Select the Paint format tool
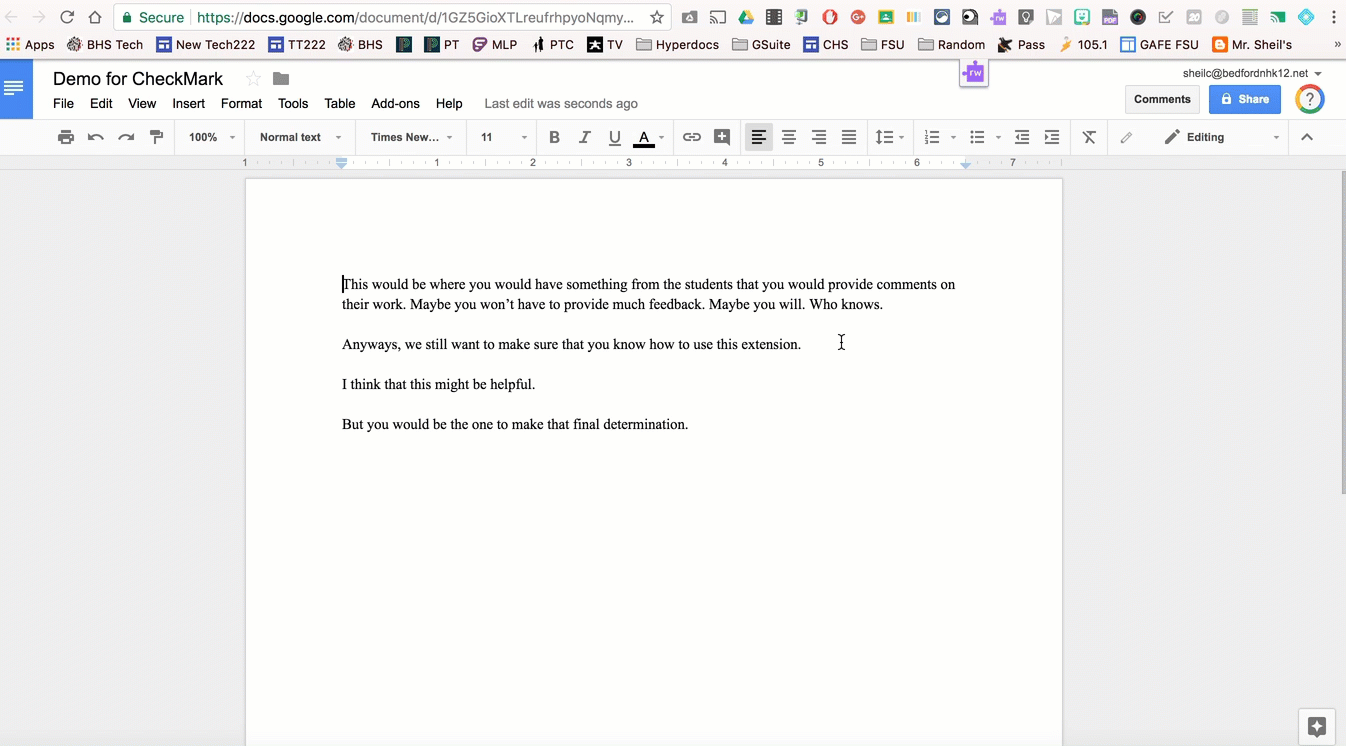Image resolution: width=1346 pixels, height=746 pixels. (x=156, y=137)
